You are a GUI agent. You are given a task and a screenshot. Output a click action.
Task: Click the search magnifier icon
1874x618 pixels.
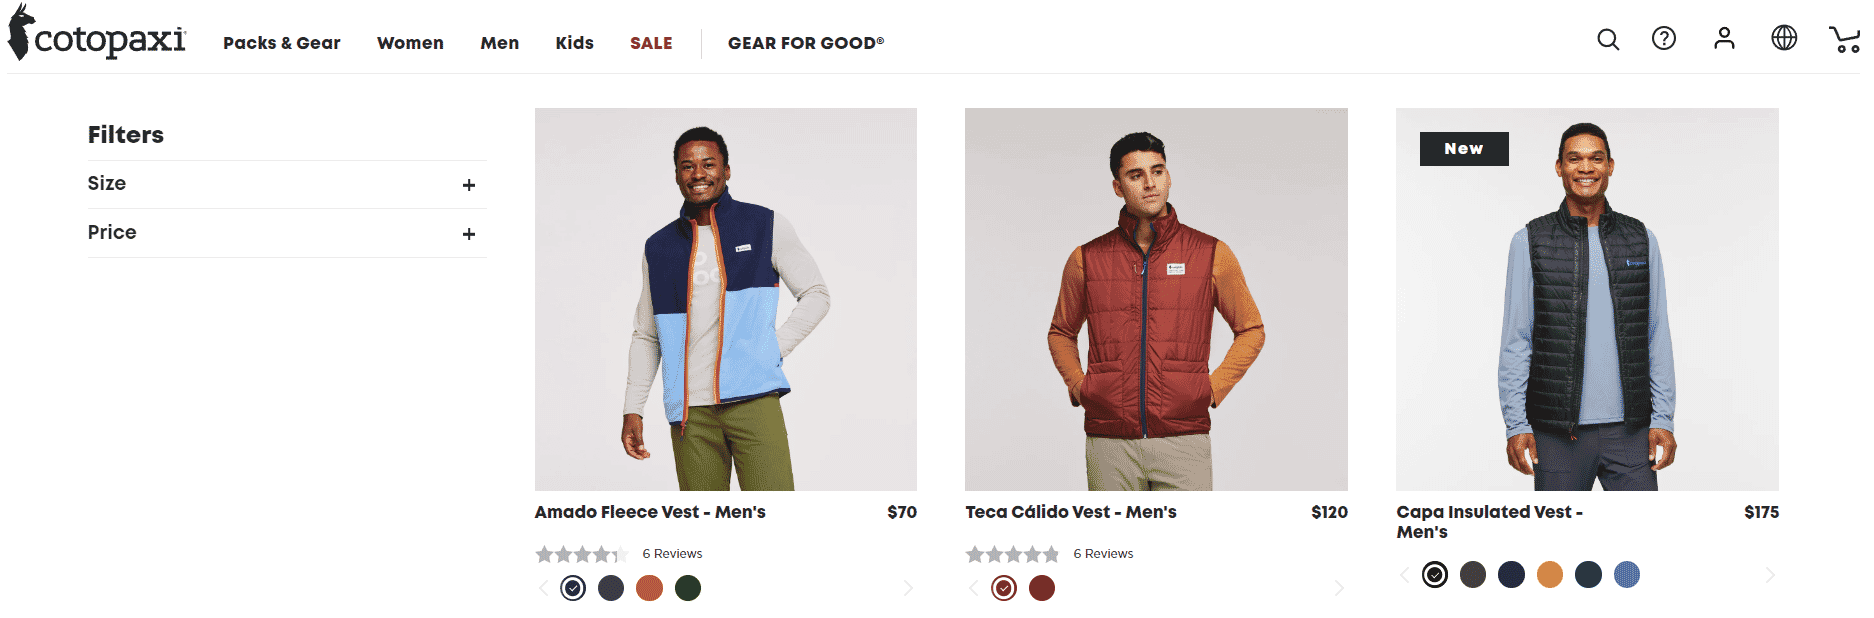(1608, 39)
